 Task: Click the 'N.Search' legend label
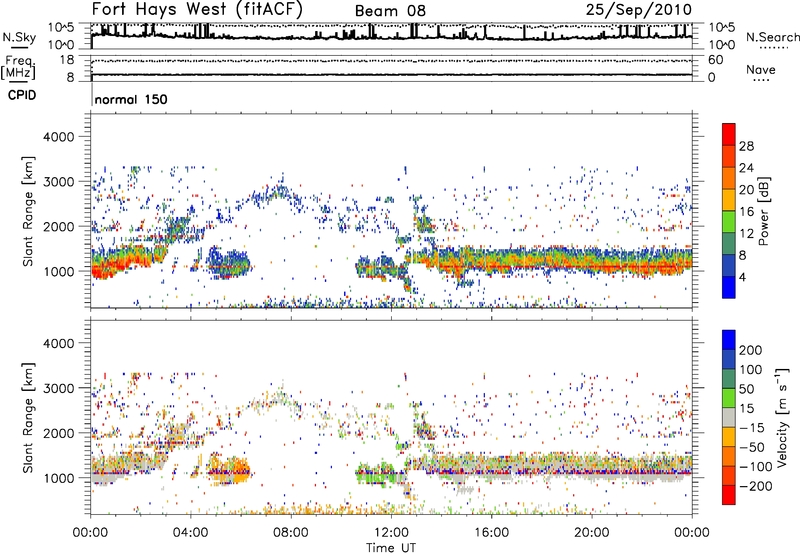pos(772,37)
